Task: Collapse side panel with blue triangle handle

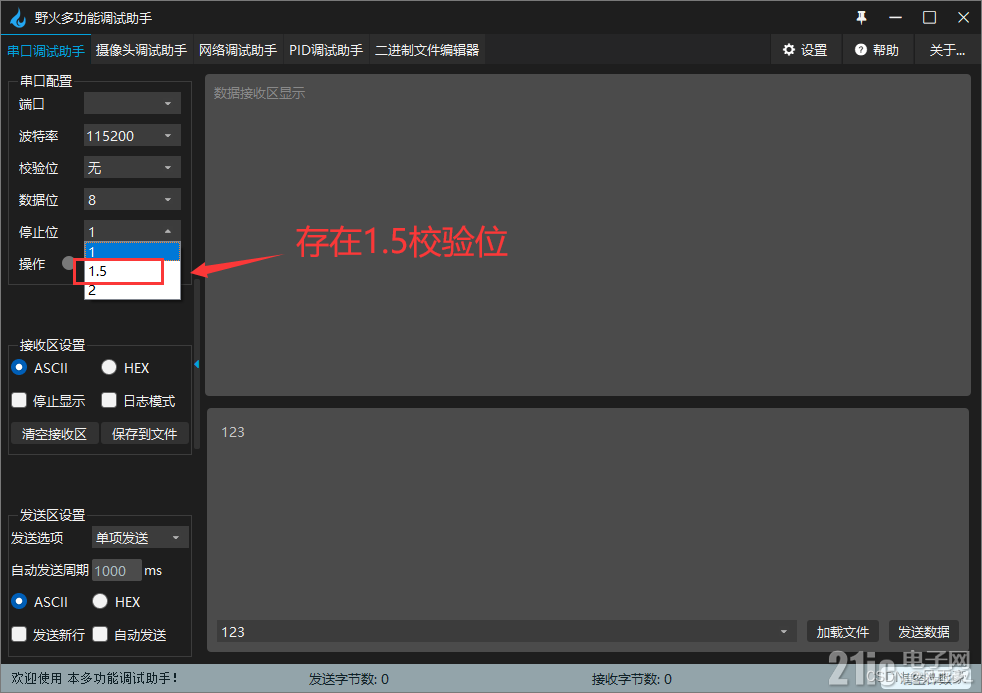Action: 197,364
